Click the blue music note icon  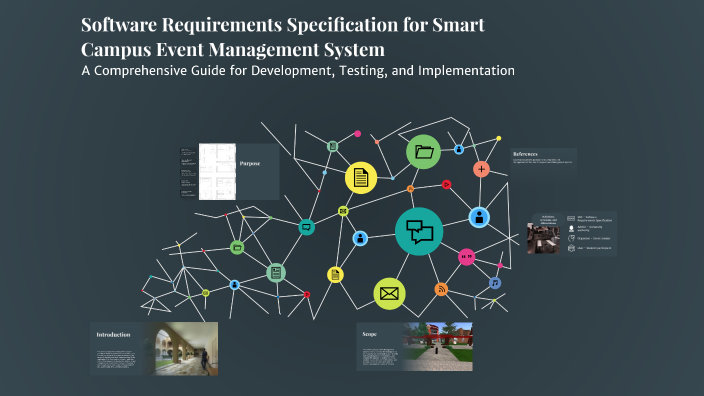(495, 283)
